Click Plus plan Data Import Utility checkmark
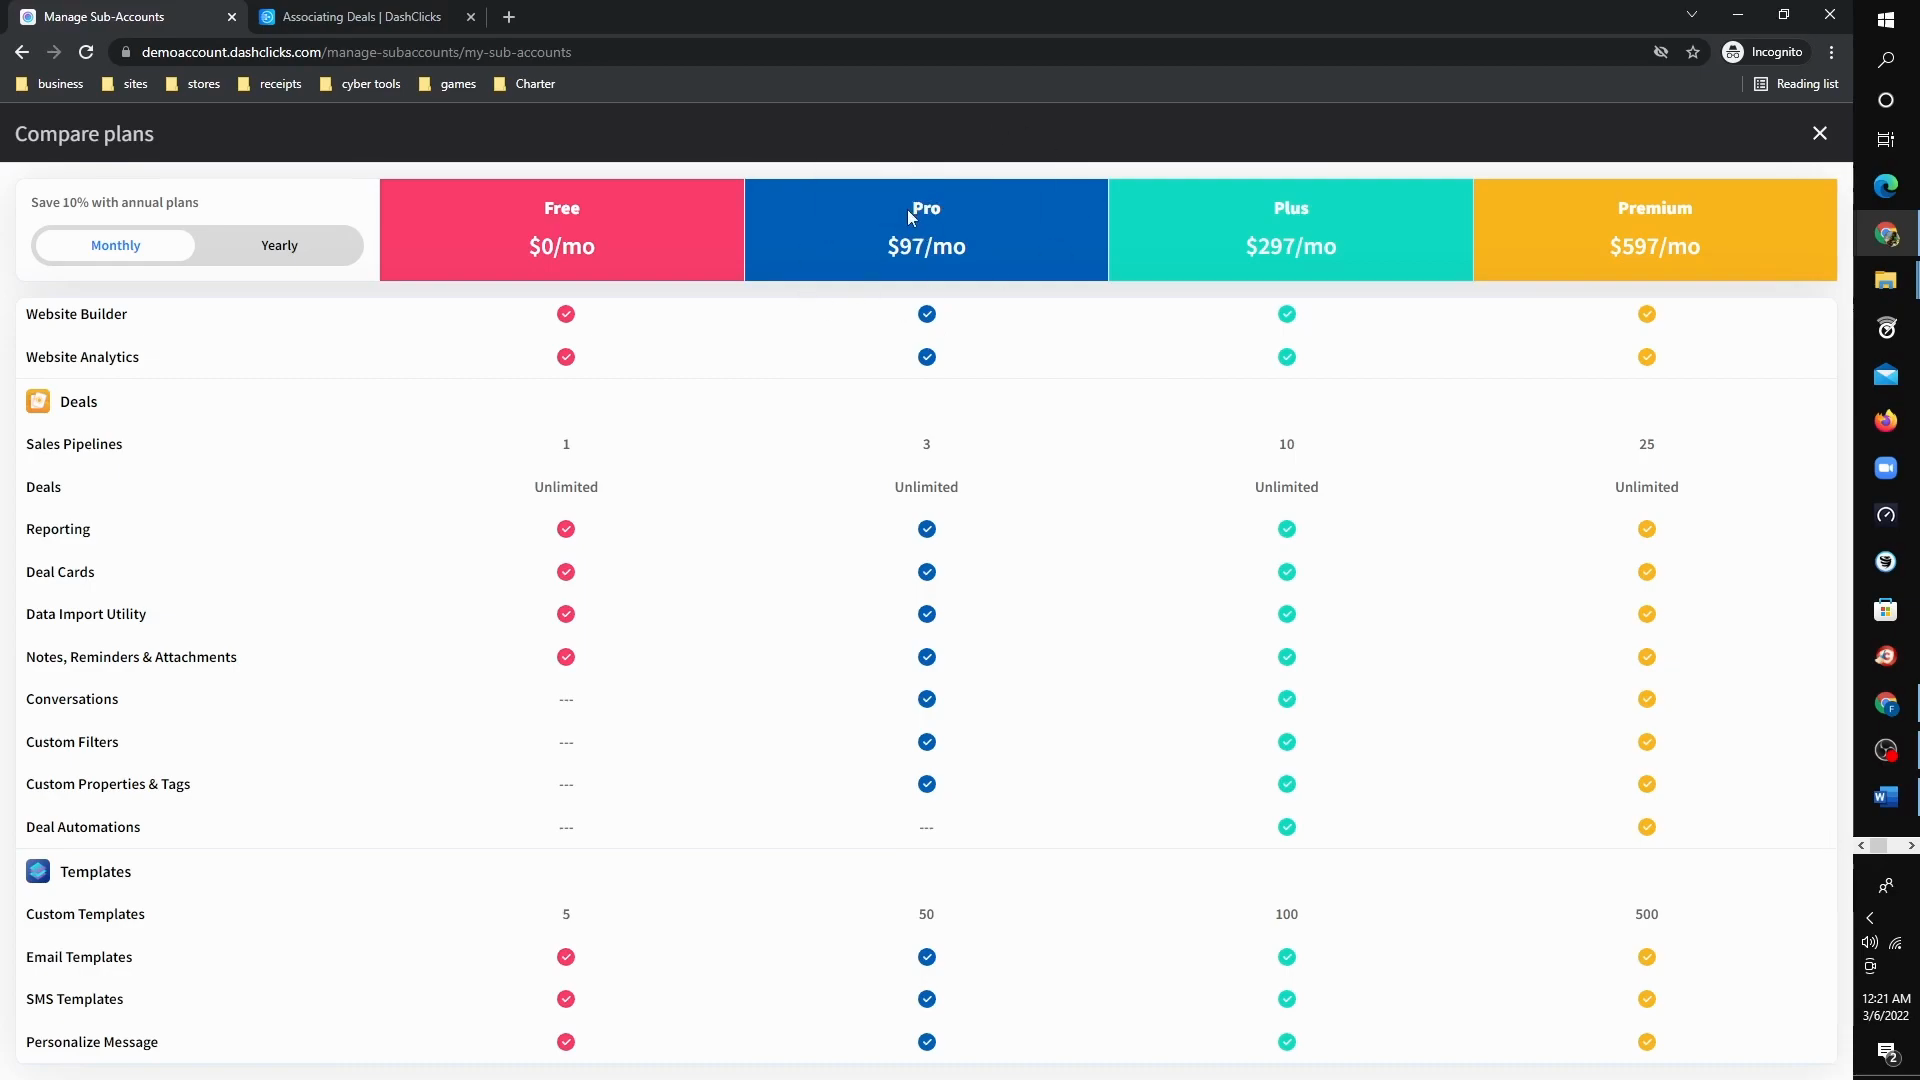The width and height of the screenshot is (1920, 1080). click(1287, 614)
